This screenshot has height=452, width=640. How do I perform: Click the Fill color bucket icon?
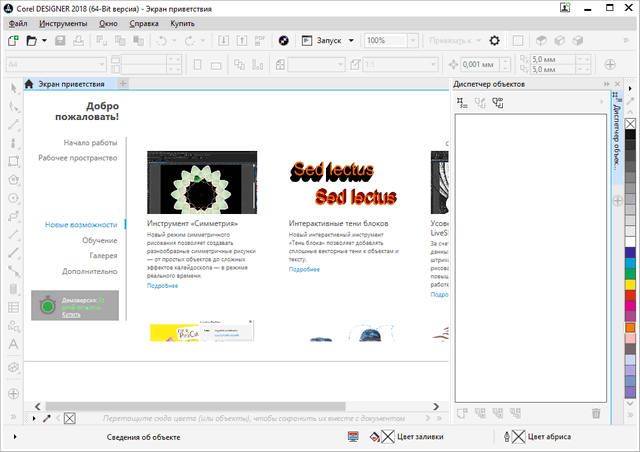coord(375,437)
